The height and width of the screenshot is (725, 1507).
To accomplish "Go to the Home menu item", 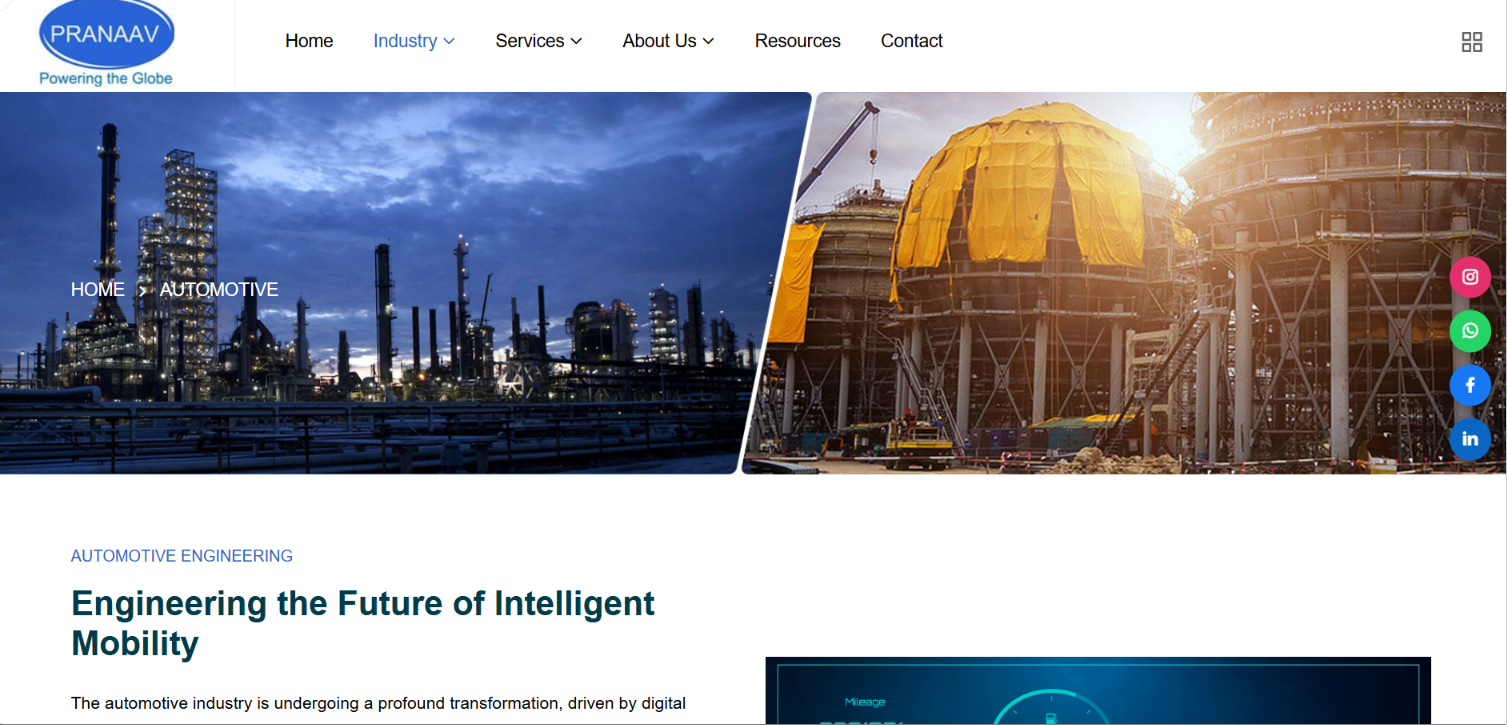I will tap(309, 41).
